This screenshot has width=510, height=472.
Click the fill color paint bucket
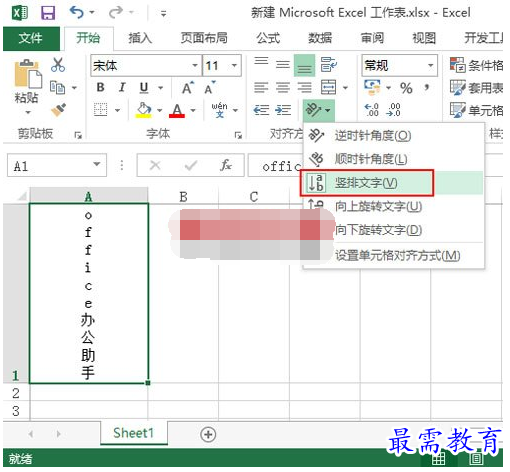tap(144, 110)
